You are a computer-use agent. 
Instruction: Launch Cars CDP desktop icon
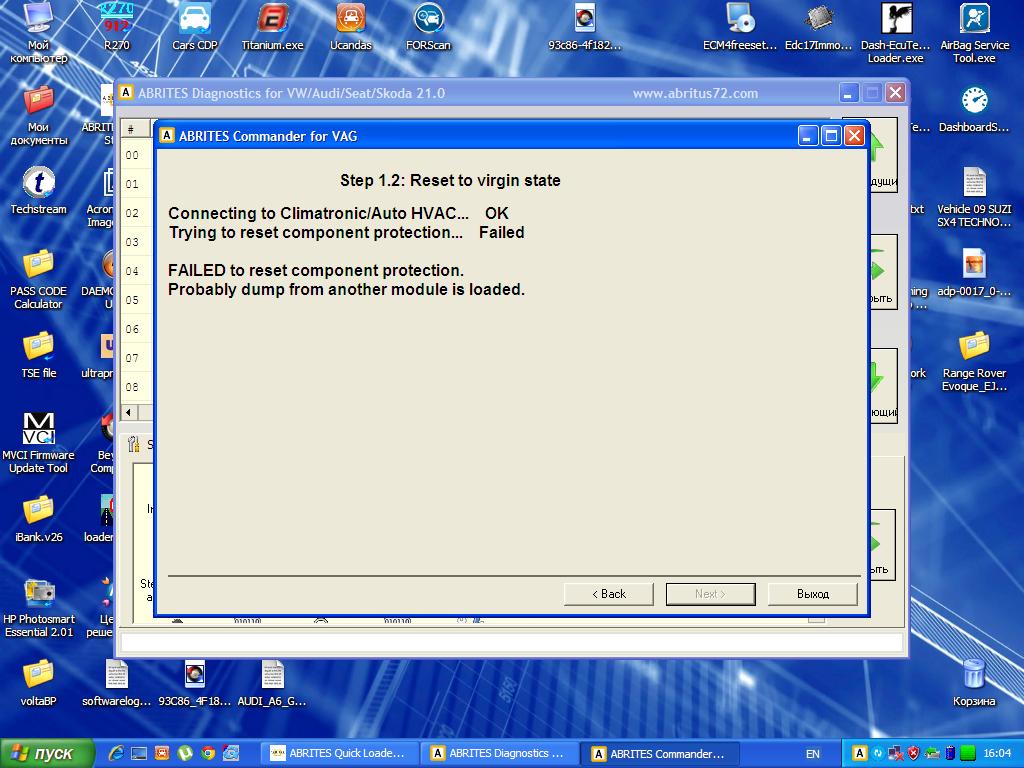coord(195,27)
